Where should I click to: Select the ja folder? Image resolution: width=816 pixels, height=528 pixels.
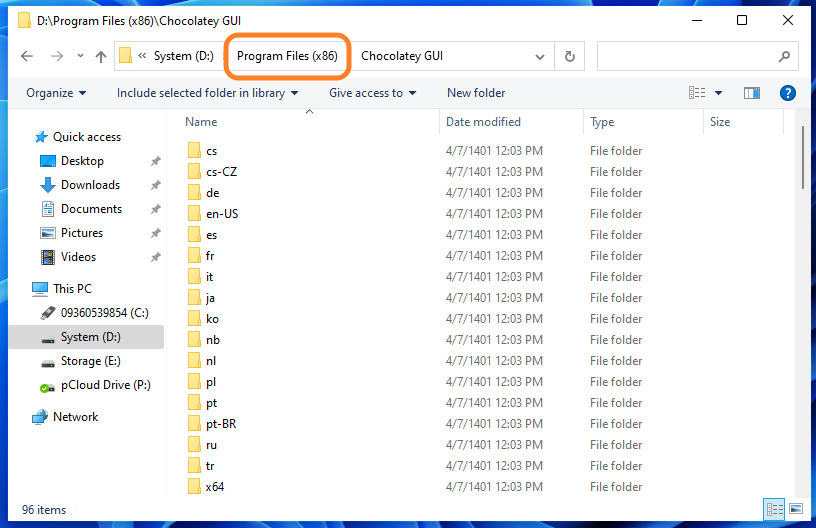click(210, 298)
